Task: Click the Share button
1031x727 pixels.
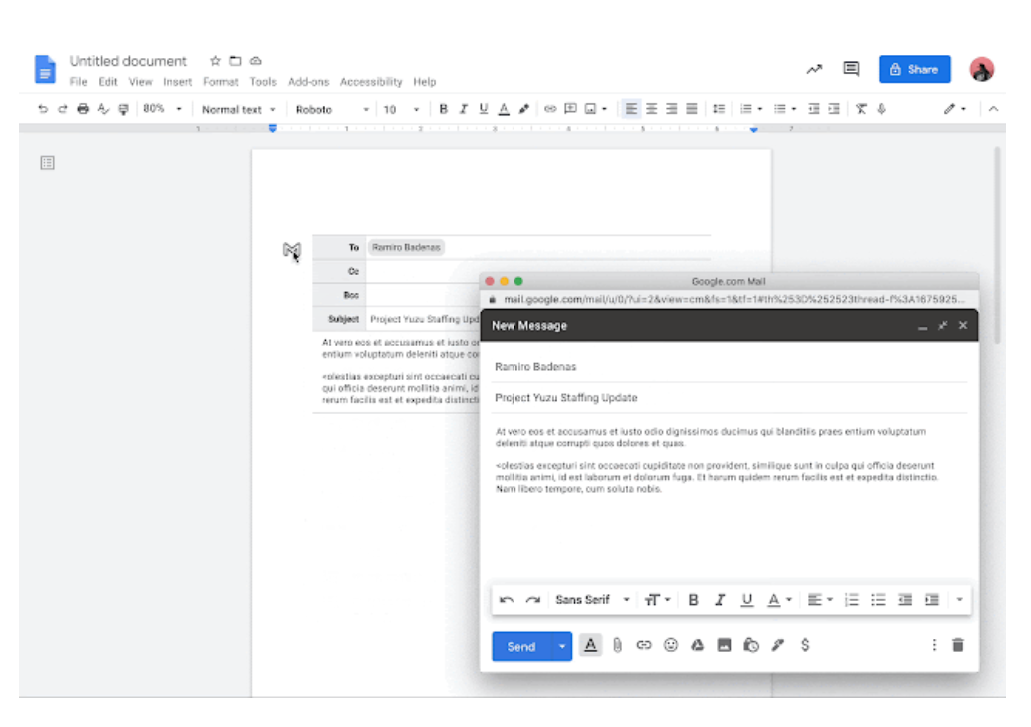Action: (914, 69)
